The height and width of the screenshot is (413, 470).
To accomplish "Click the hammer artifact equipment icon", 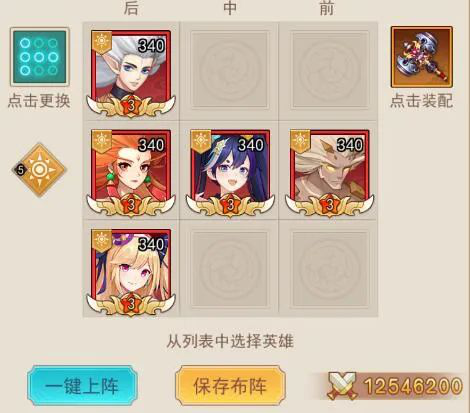I will point(422,57).
